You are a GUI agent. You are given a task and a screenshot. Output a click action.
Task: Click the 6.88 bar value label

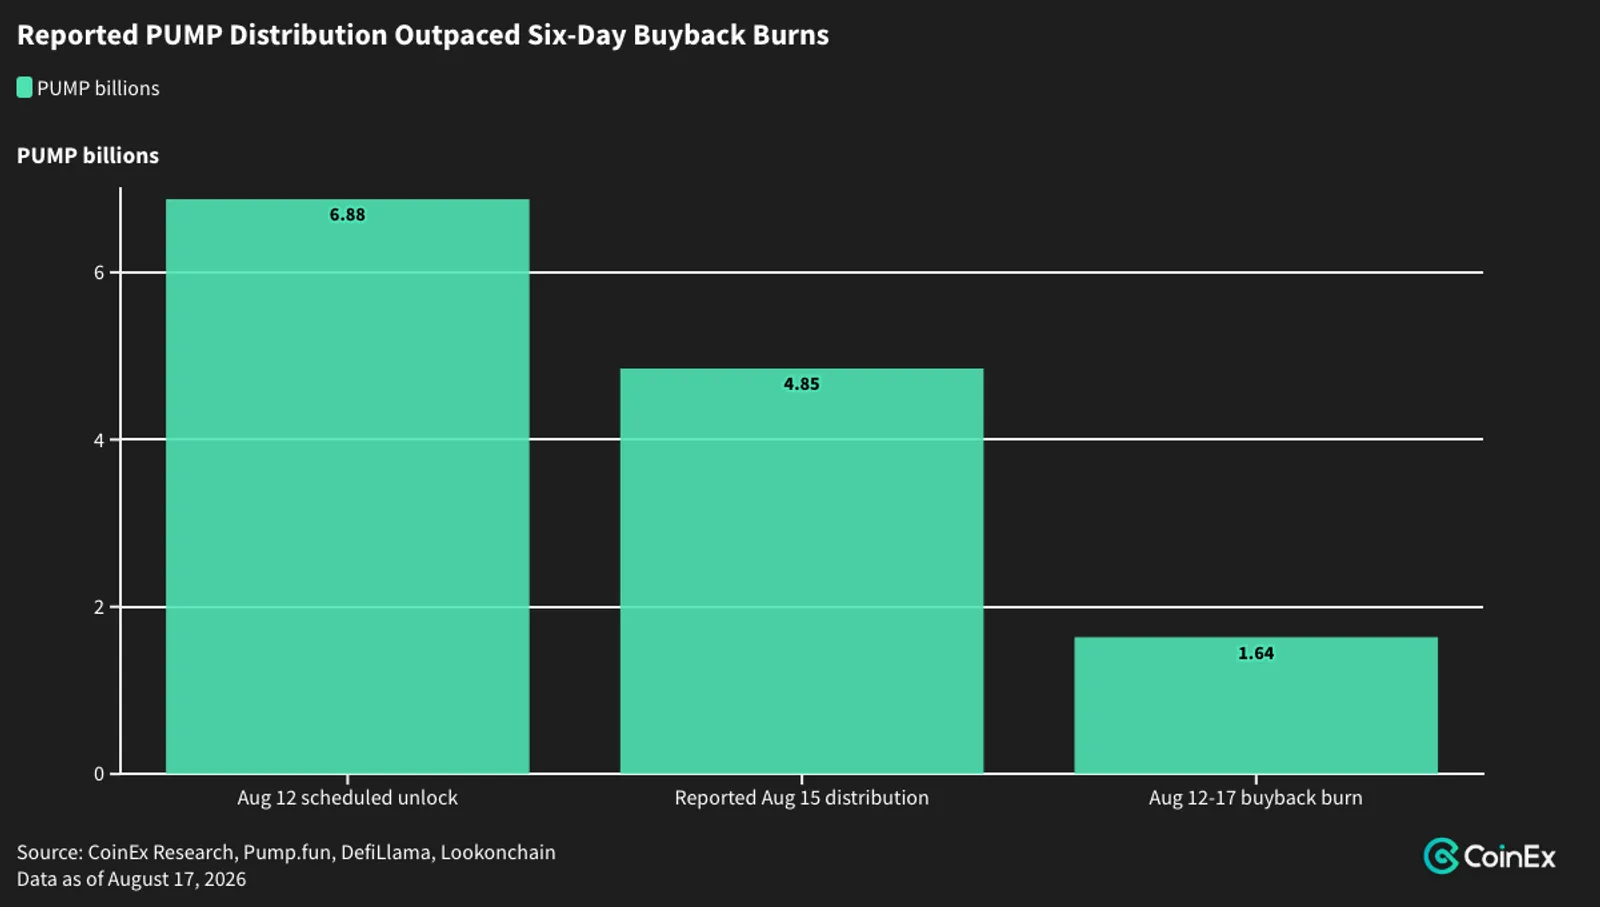point(347,215)
